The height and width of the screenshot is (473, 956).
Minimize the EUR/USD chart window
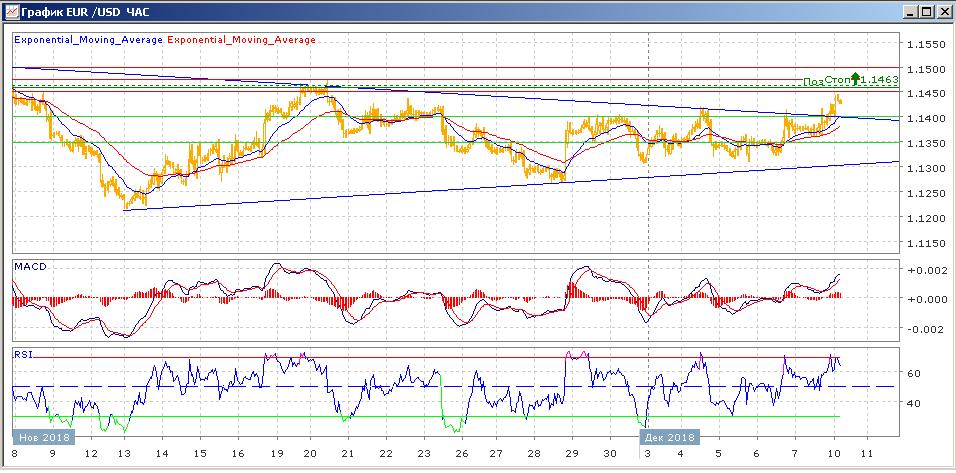pos(910,12)
